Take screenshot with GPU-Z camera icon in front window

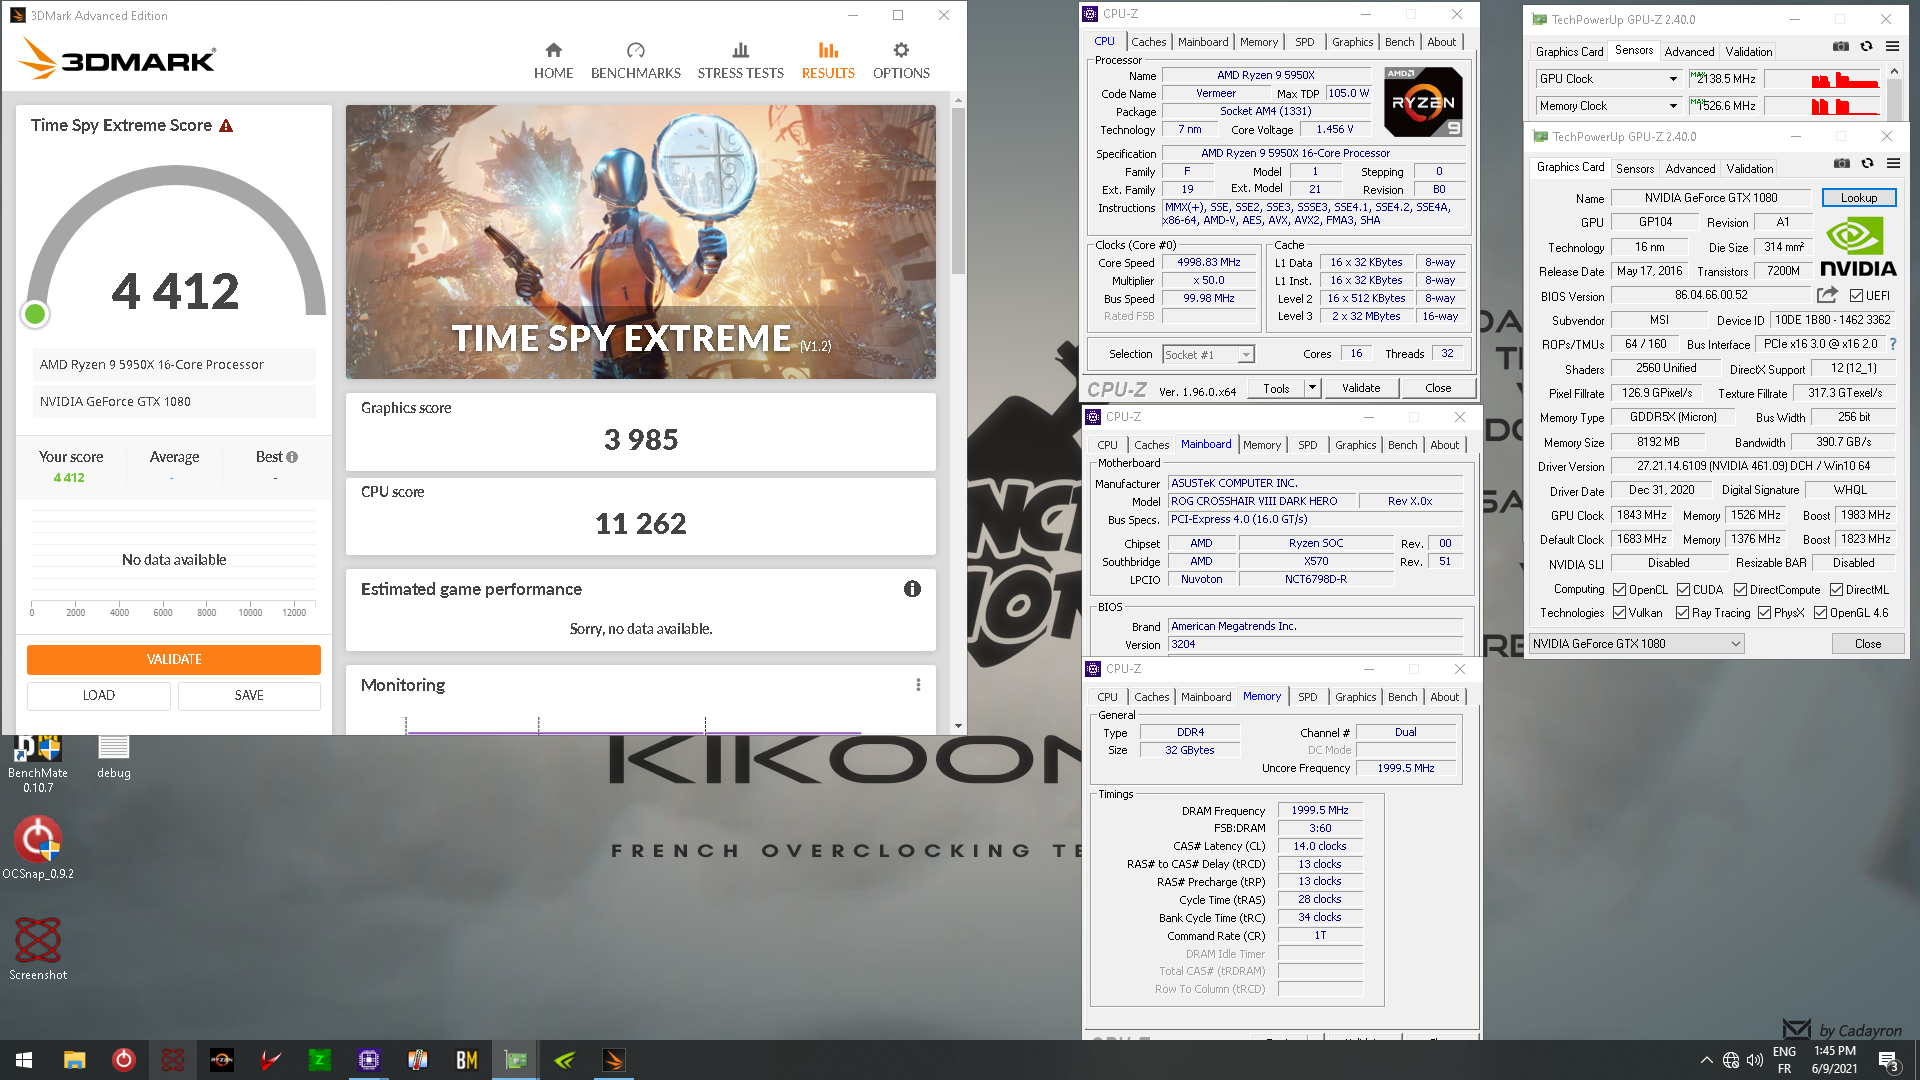tap(1841, 163)
